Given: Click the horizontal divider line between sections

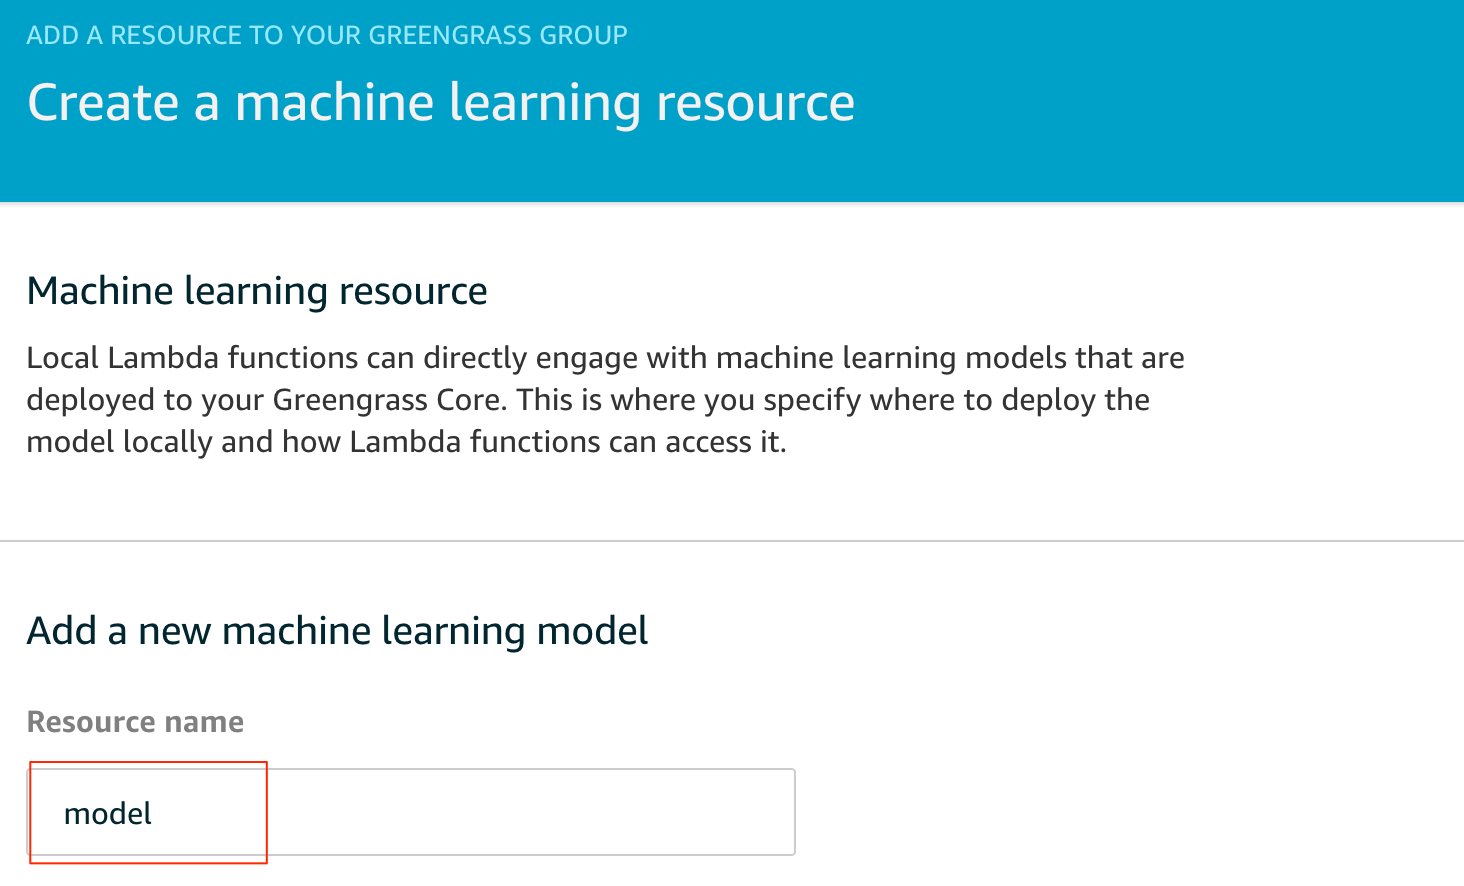Looking at the screenshot, I should (x=732, y=541).
